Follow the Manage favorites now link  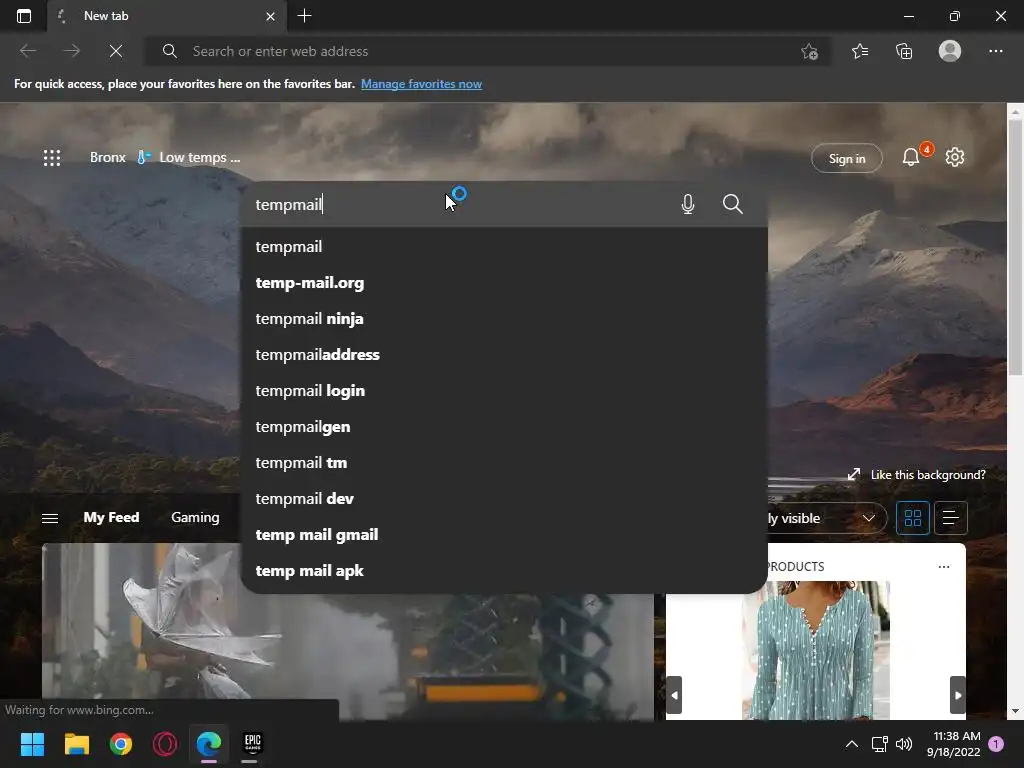[421, 84]
